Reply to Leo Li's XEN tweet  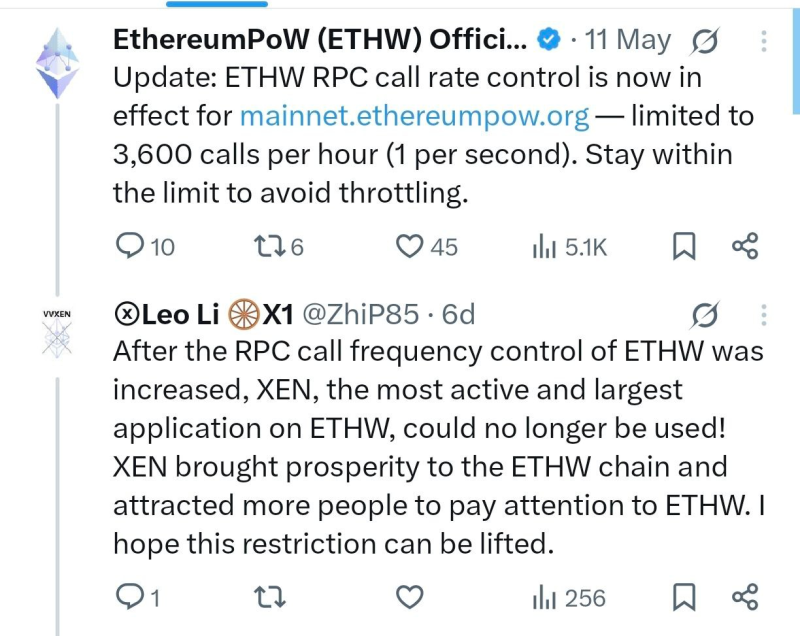pos(138,597)
